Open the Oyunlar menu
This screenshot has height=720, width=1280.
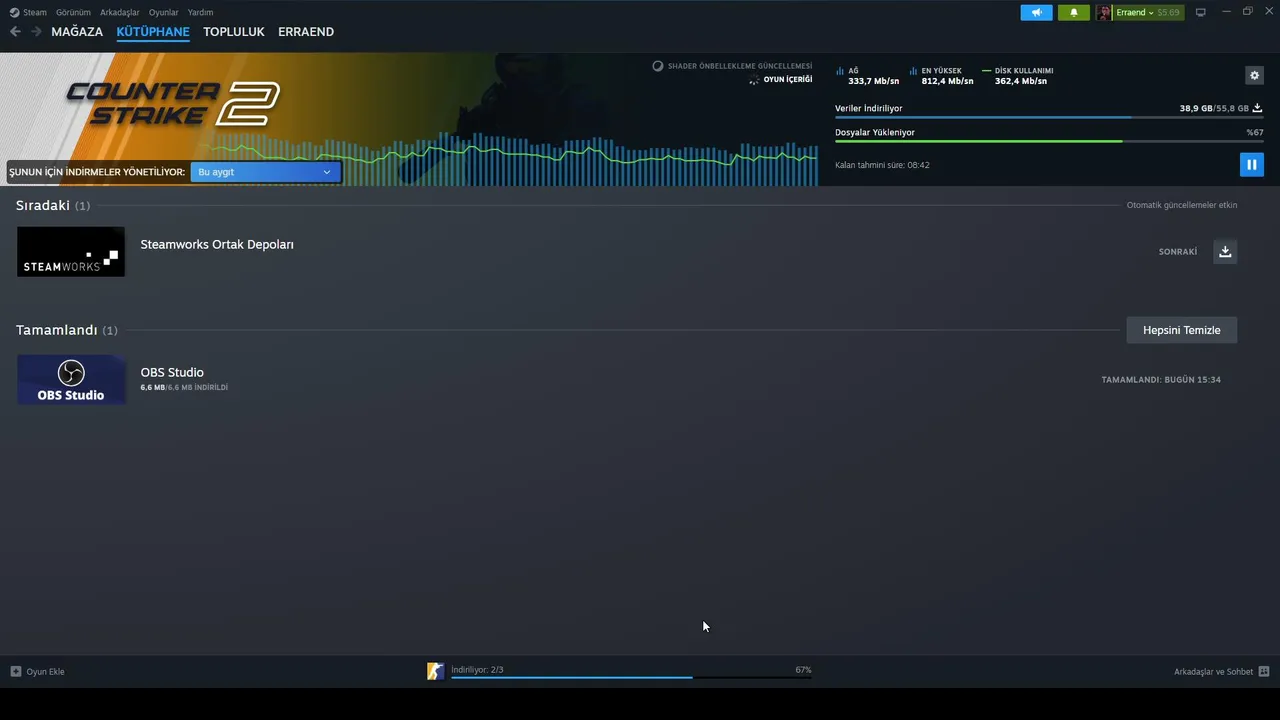[164, 13]
